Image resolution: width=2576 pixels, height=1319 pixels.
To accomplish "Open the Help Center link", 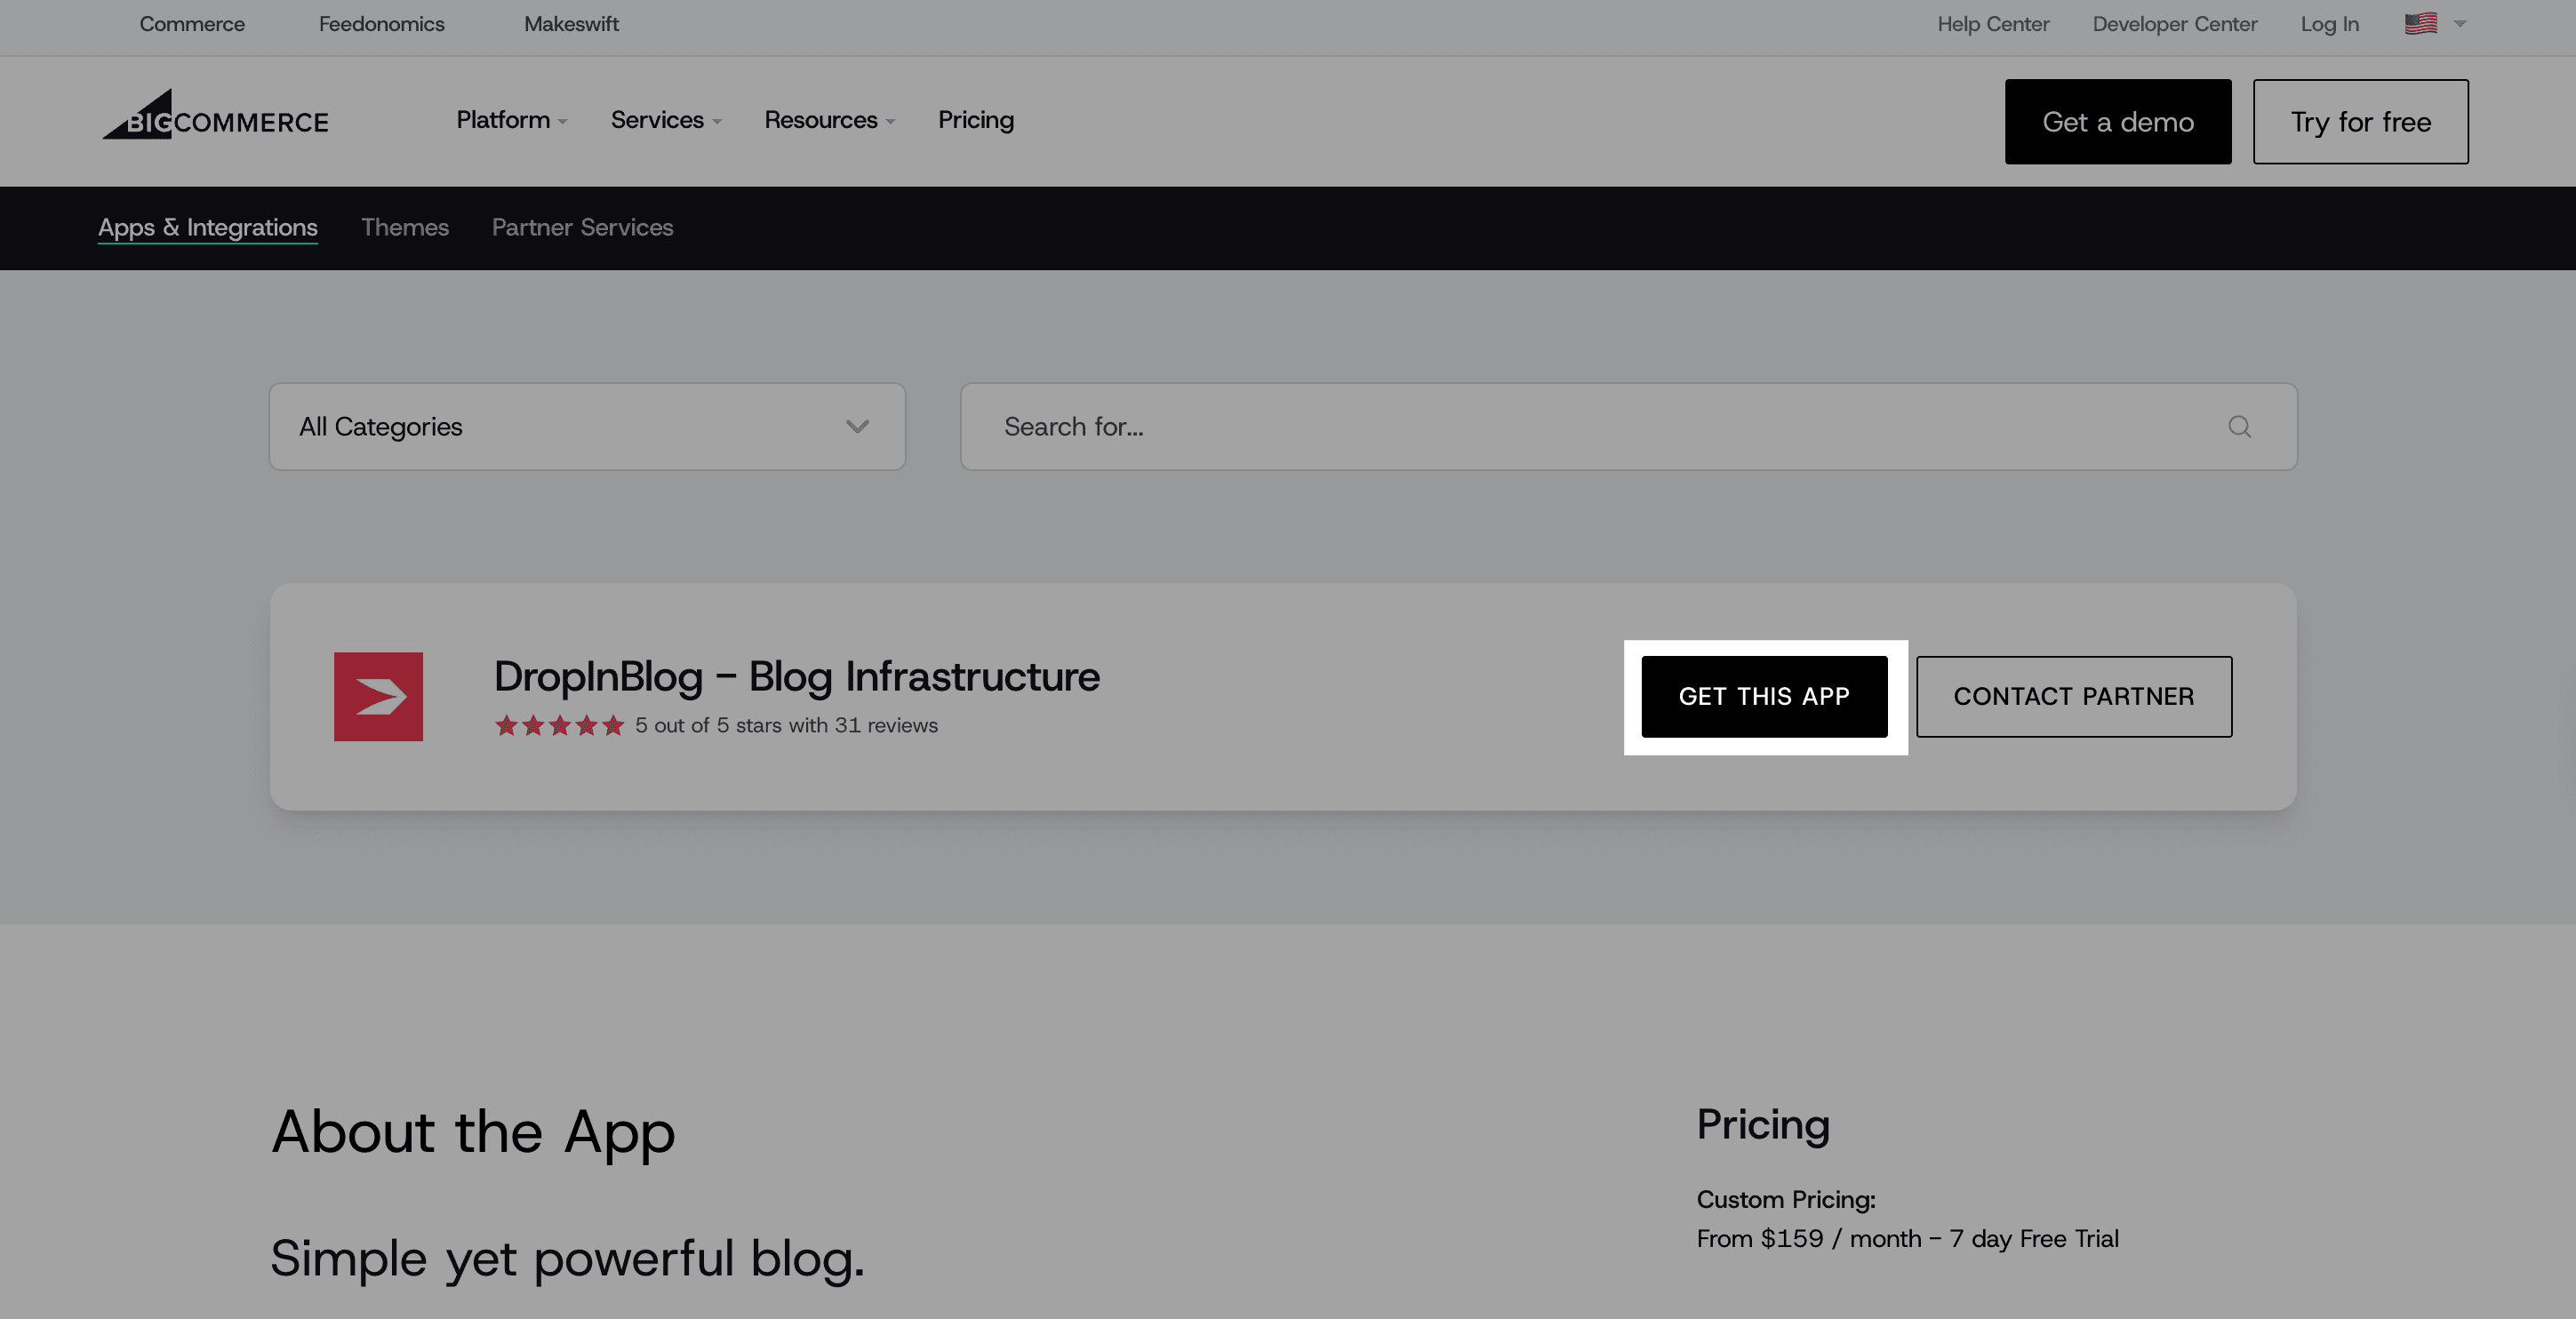I will (1993, 24).
